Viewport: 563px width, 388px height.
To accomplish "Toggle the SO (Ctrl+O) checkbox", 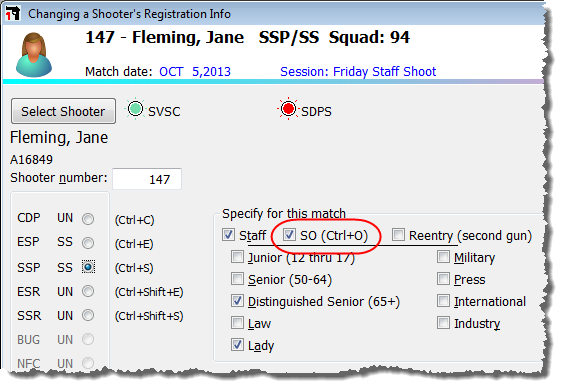I will (289, 235).
